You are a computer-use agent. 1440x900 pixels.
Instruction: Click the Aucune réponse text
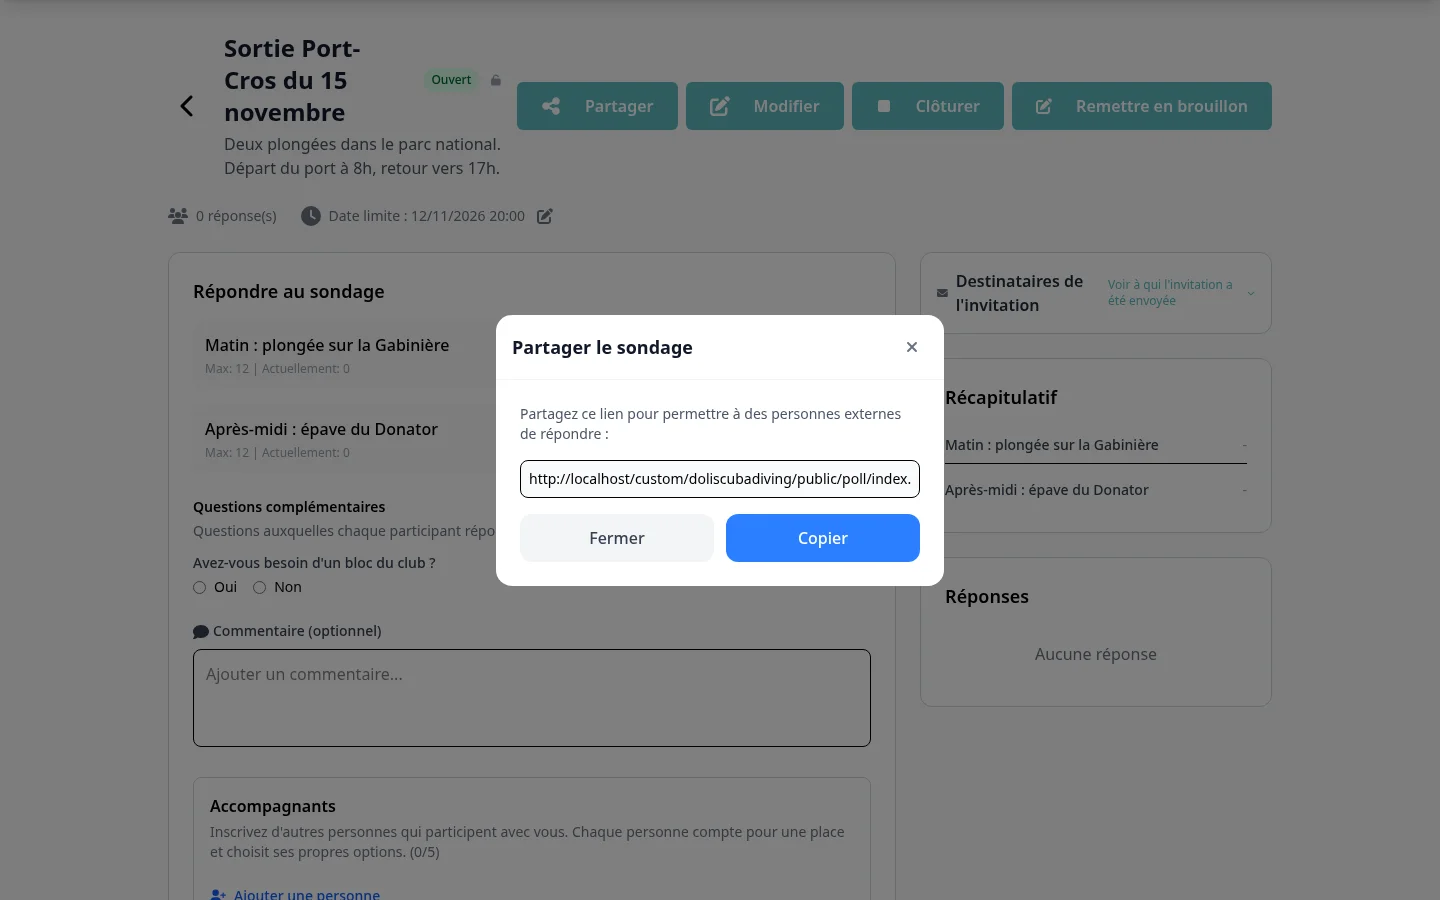coord(1096,654)
